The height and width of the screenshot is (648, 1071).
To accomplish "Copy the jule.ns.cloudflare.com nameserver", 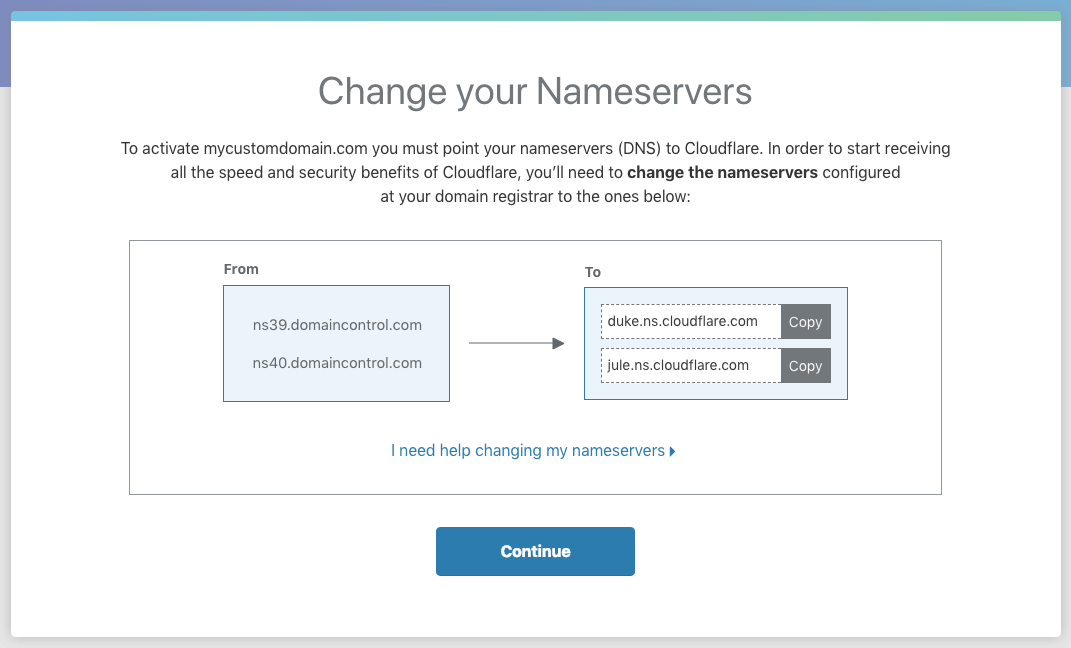I will [805, 365].
